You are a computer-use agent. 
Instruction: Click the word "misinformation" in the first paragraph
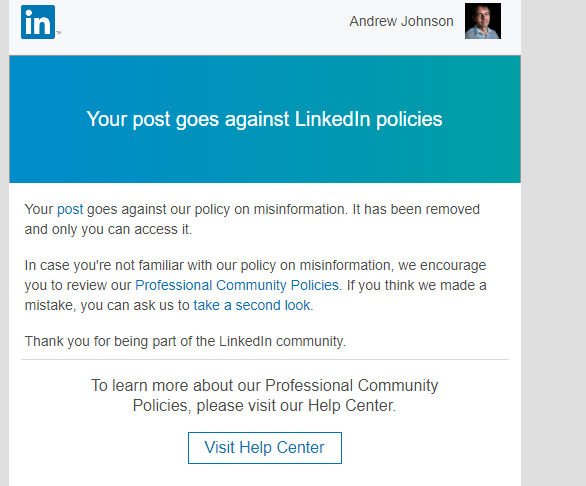(x=300, y=209)
